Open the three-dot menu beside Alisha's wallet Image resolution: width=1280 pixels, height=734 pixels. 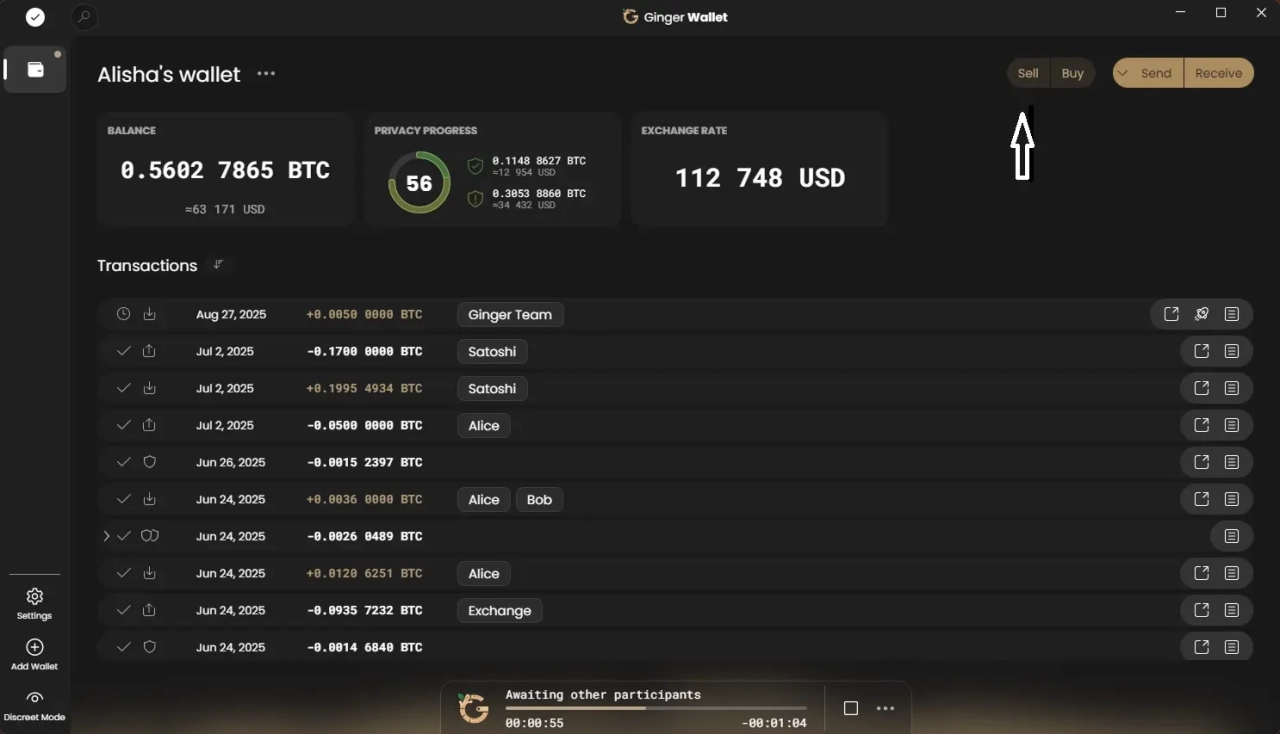[x=266, y=74]
